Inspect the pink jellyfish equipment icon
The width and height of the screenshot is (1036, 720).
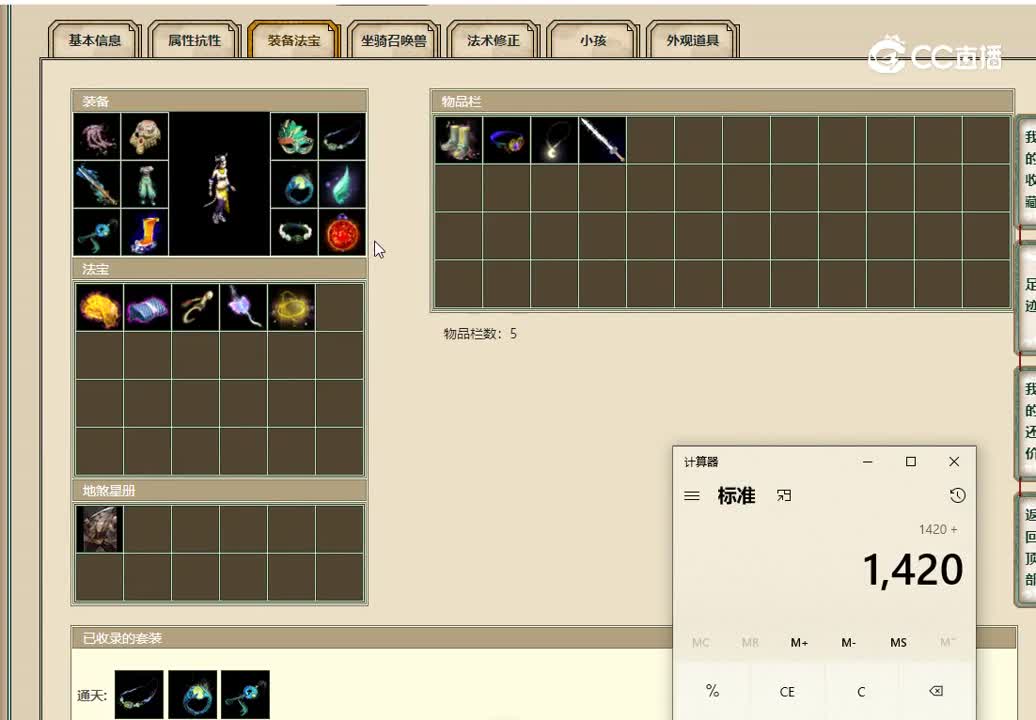[x=97, y=137]
